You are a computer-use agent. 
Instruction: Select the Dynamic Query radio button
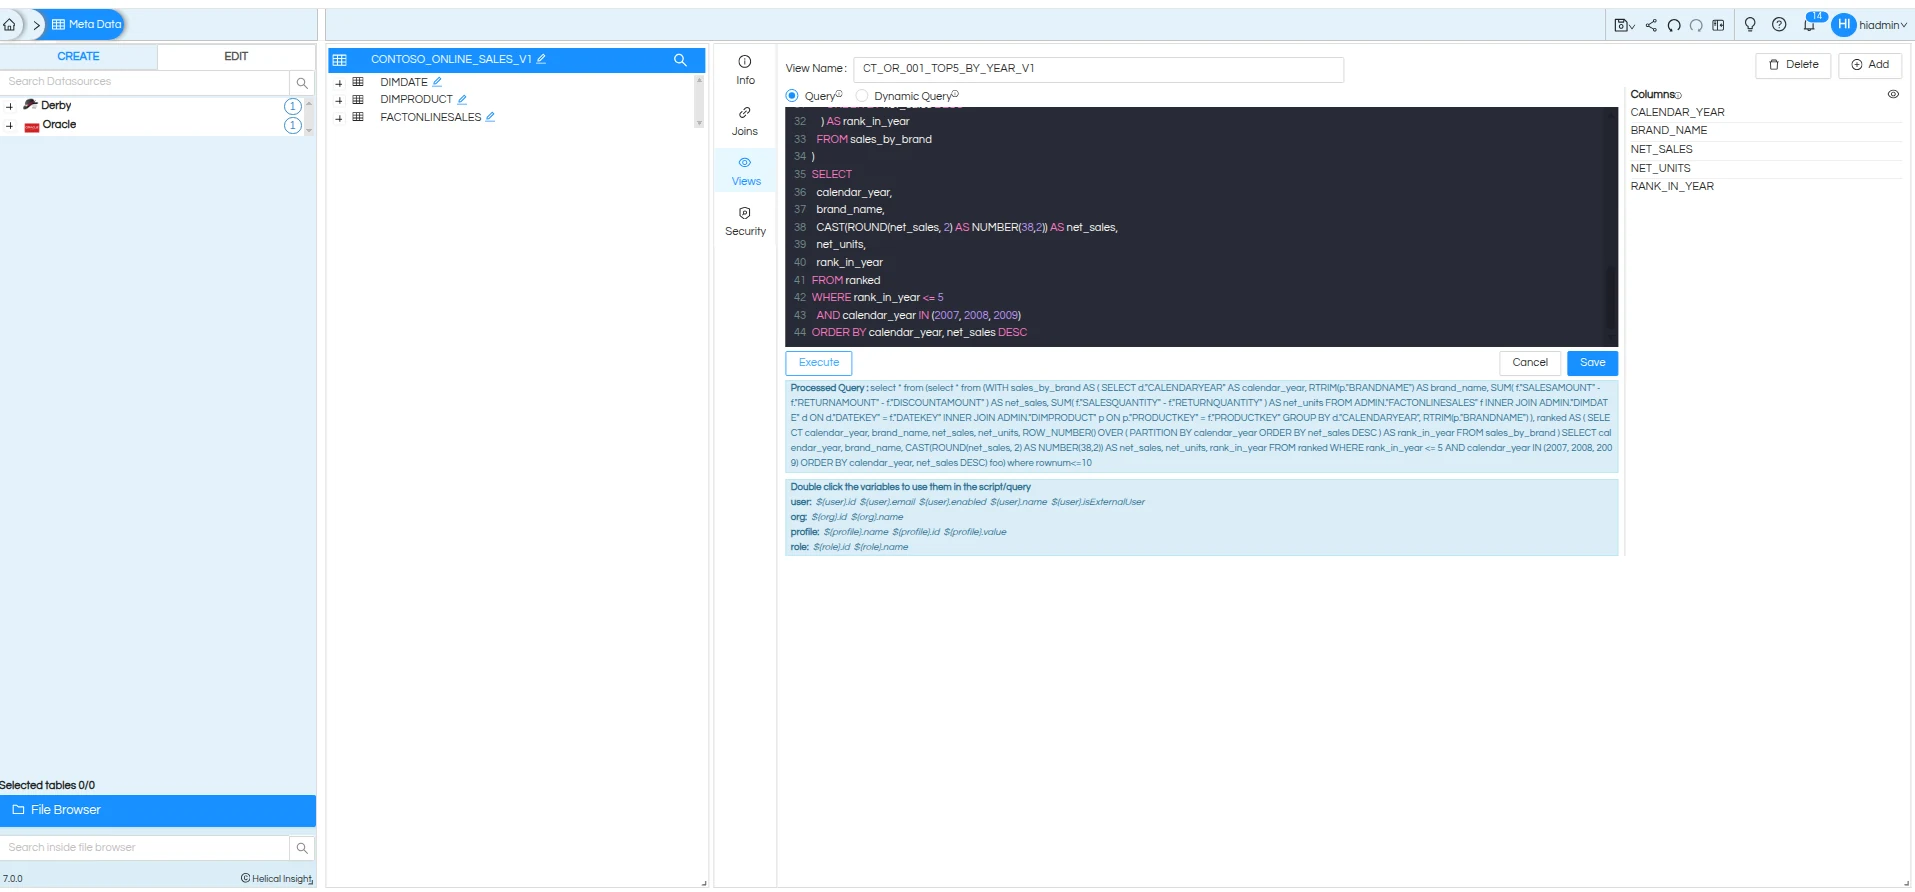pyautogui.click(x=862, y=96)
